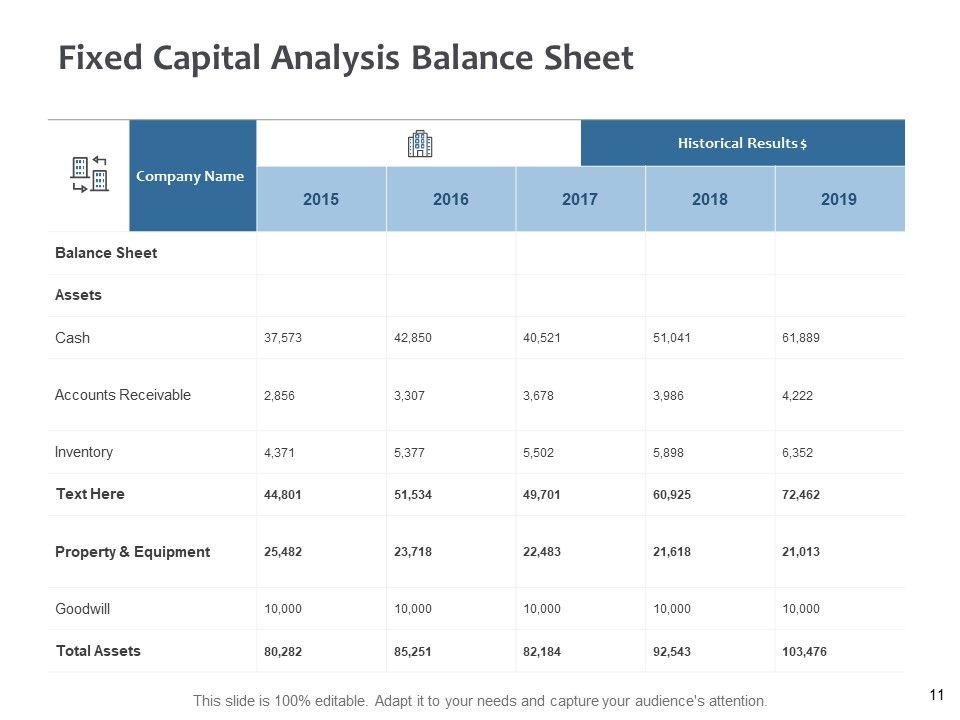The height and width of the screenshot is (720, 960).
Task: Select the 2019 column header
Action: click(x=839, y=199)
